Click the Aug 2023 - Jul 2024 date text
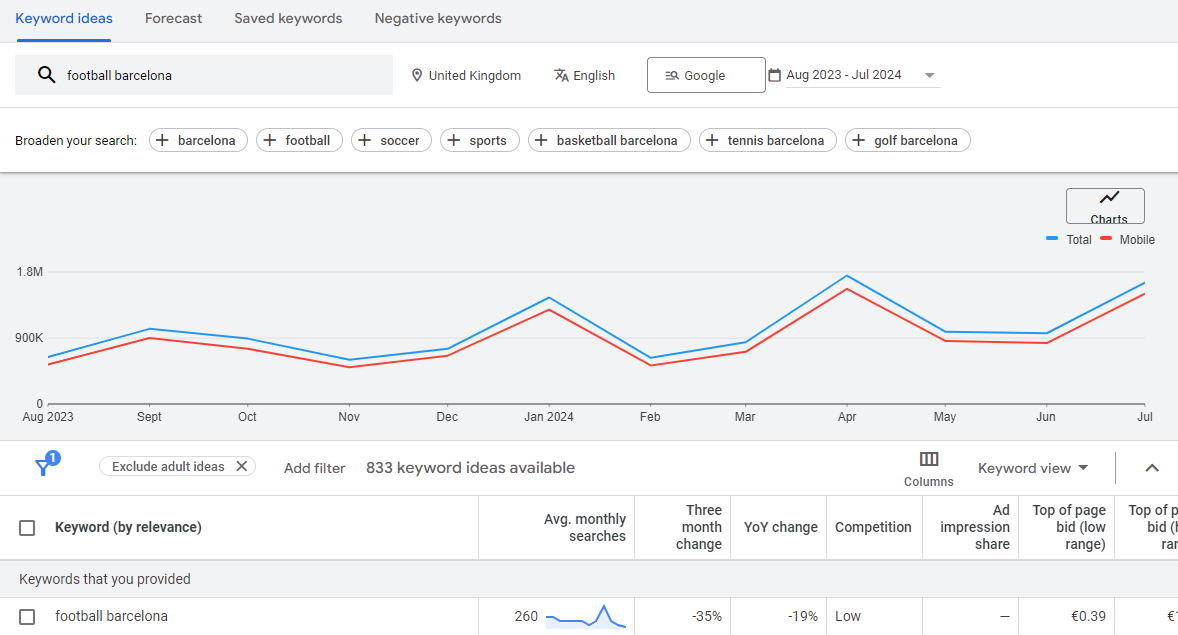Viewport: 1178px width, 635px height. coord(844,75)
